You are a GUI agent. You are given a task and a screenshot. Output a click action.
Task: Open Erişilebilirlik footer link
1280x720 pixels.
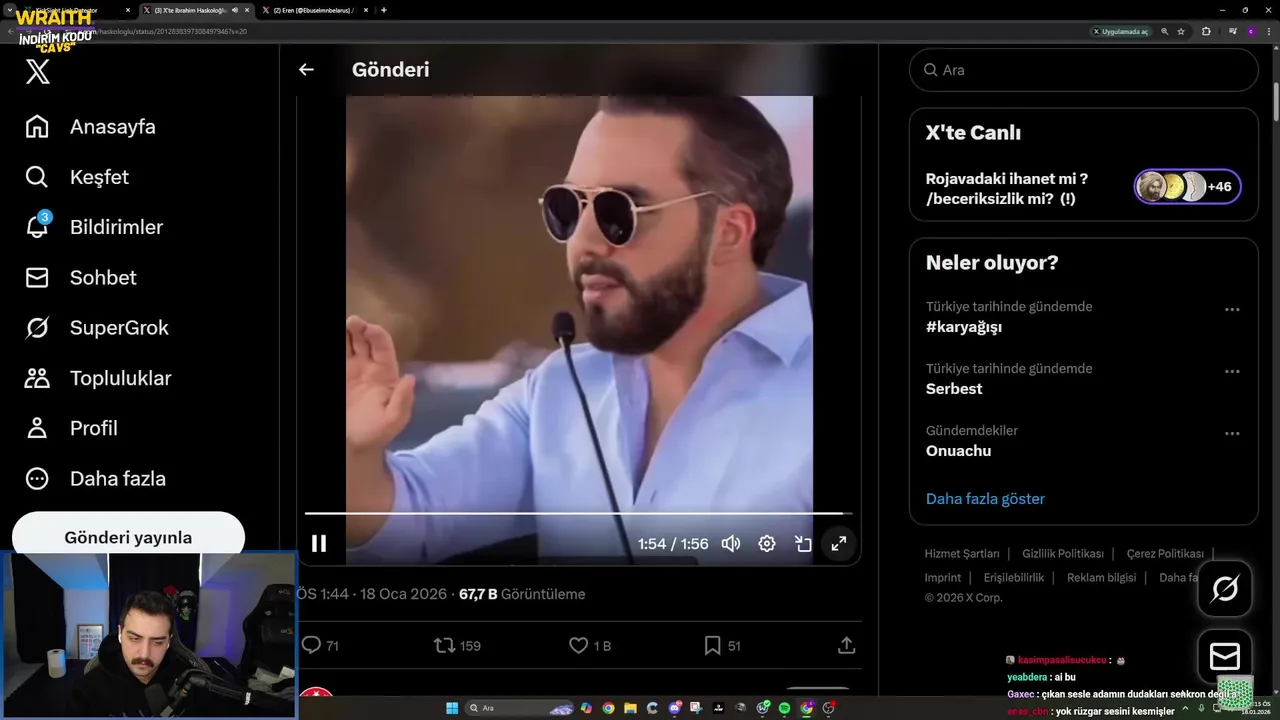[x=1014, y=578]
